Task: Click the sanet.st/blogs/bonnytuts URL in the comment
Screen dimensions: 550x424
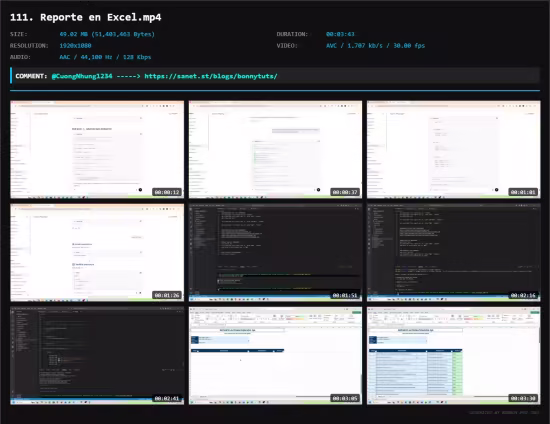Action: 211,76
